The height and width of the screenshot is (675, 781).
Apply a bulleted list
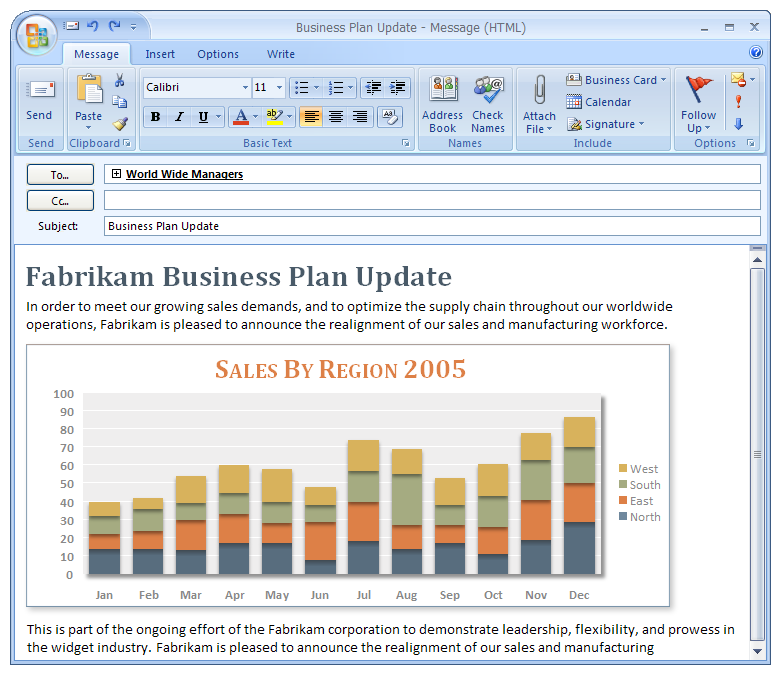point(301,88)
